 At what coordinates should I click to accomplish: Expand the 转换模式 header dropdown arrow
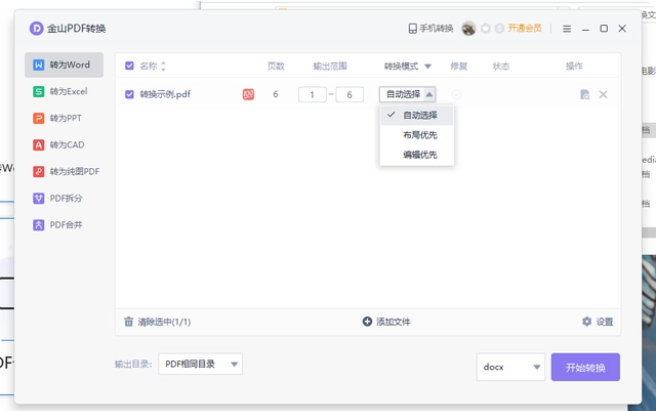(427, 66)
